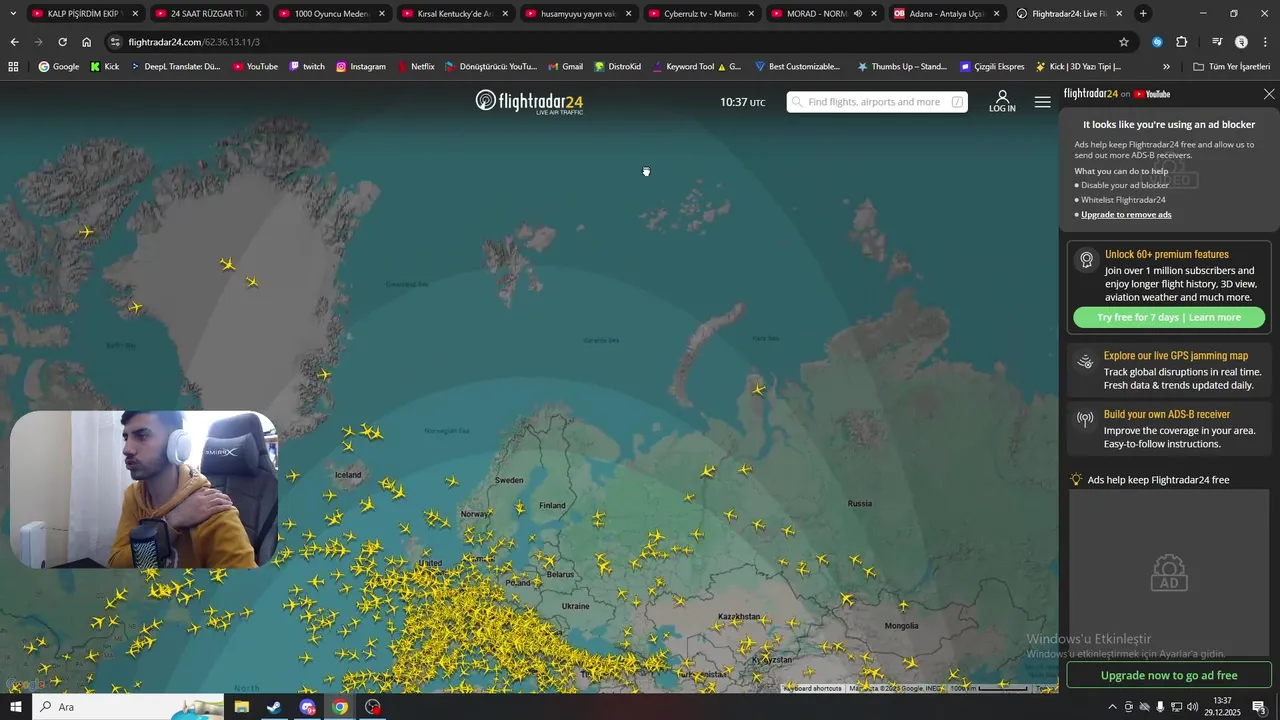This screenshot has width=1280, height=720.
Task: Click the browser back arrow
Action: point(14,42)
